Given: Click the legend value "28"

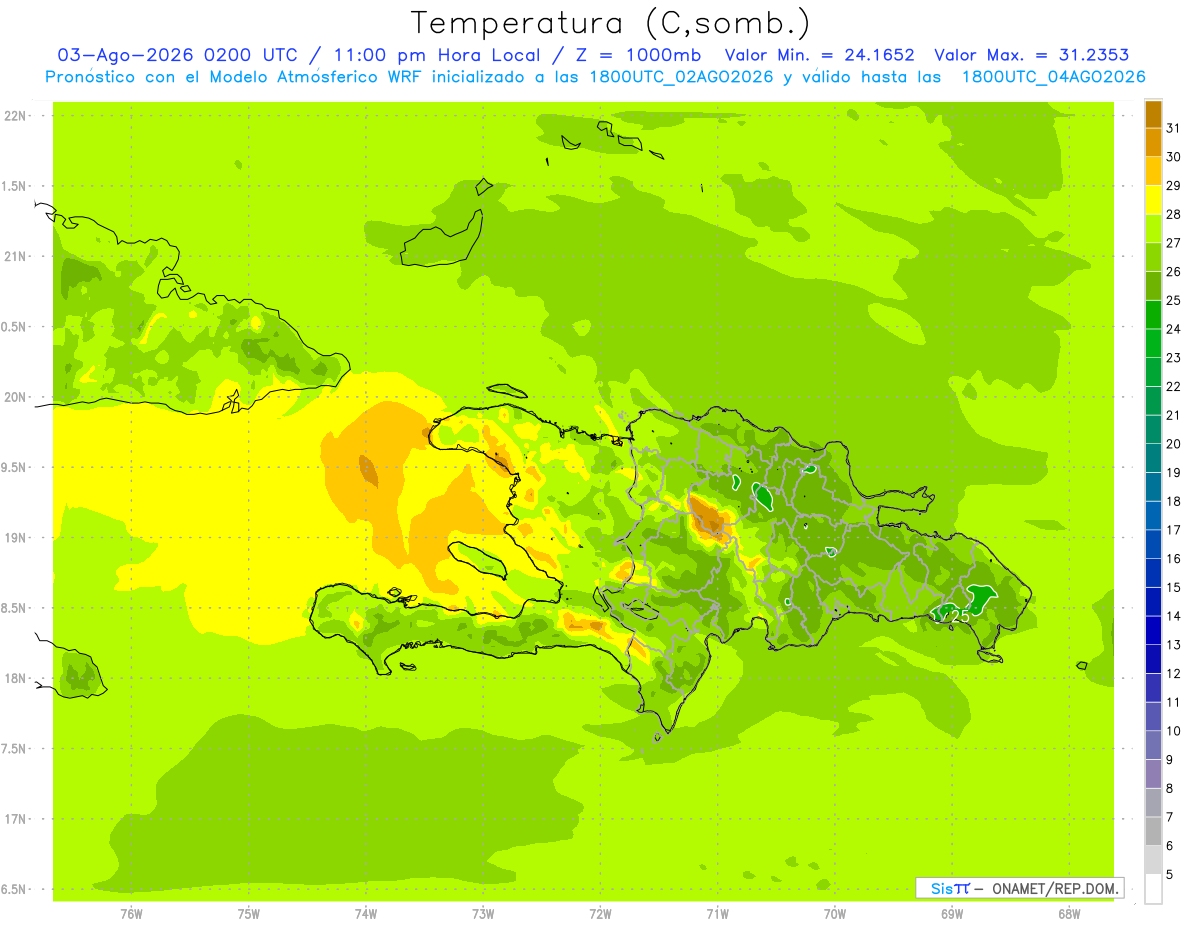Looking at the screenshot, I should [1173, 214].
